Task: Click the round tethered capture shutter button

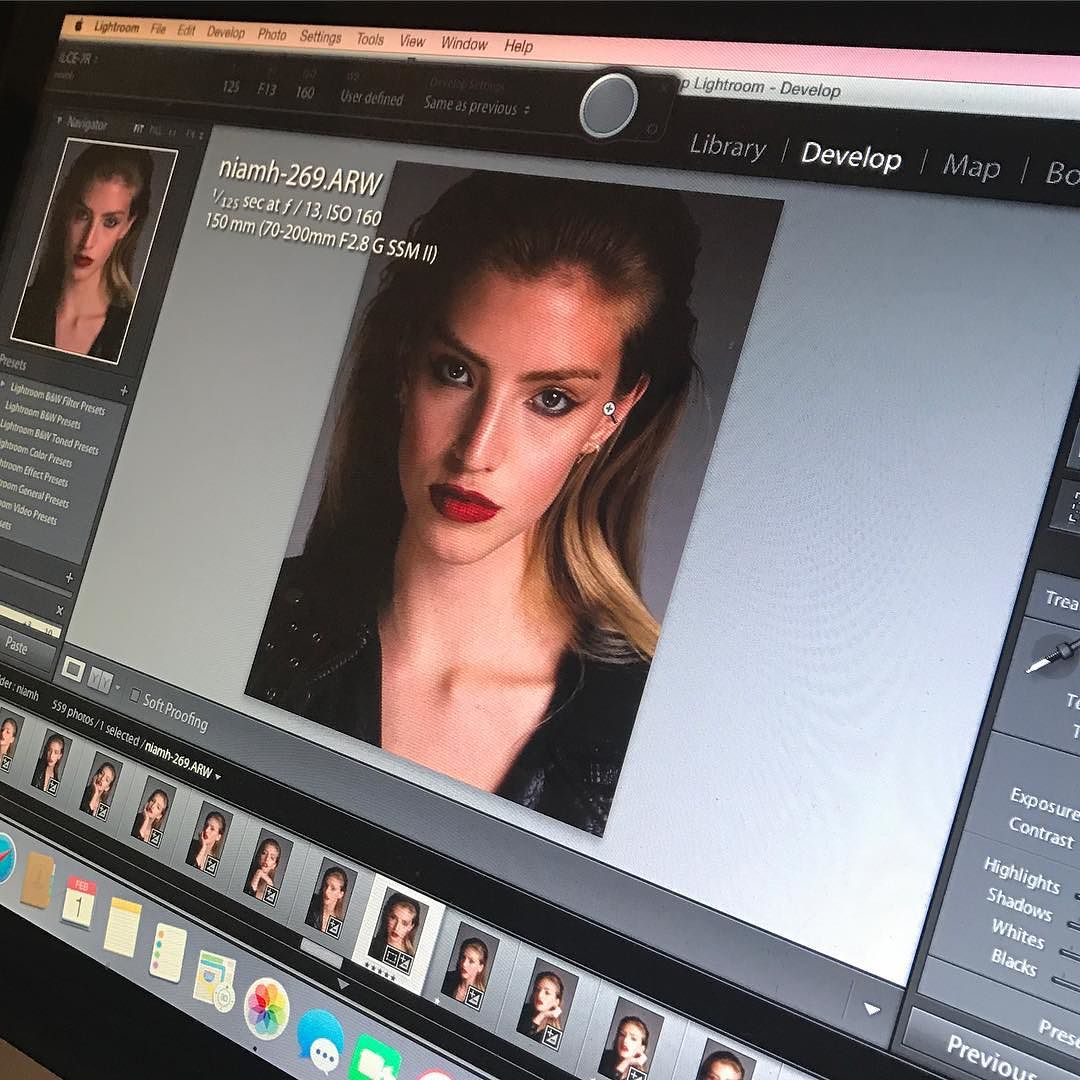Action: [609, 105]
